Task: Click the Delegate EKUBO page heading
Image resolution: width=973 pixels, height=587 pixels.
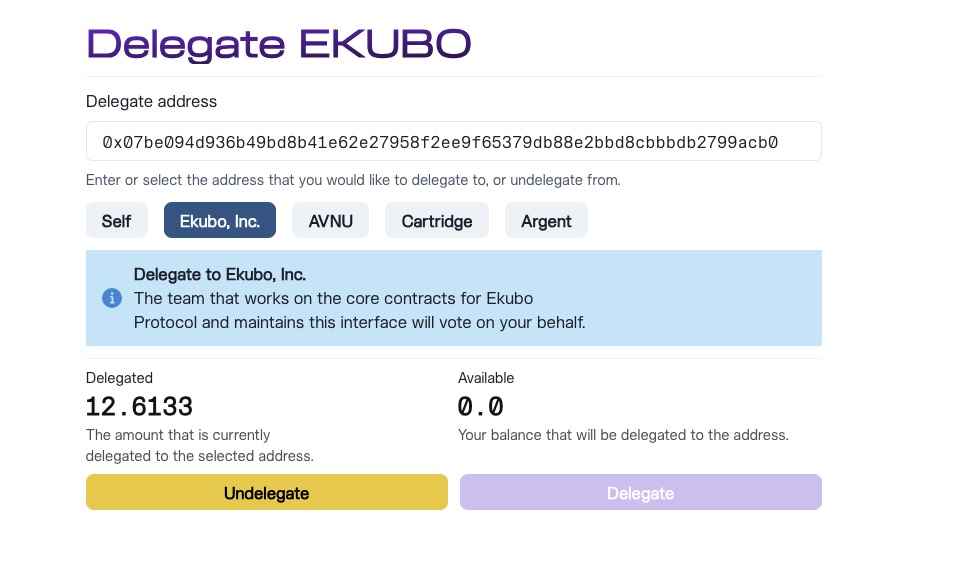Action: tap(278, 44)
